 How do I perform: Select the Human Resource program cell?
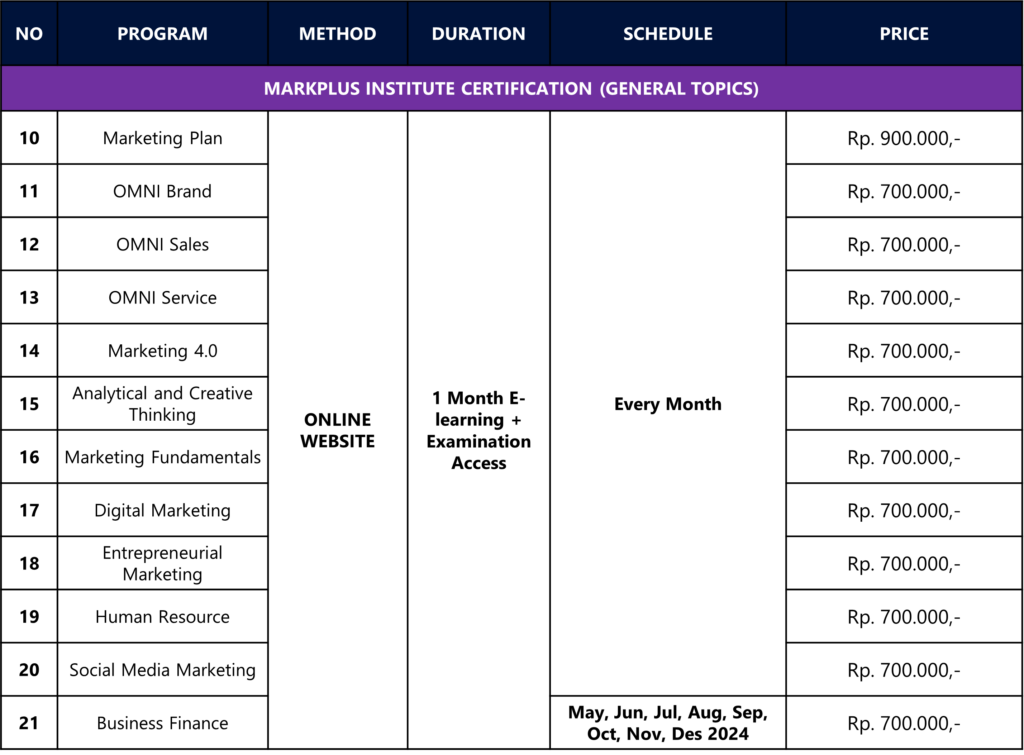[162, 617]
